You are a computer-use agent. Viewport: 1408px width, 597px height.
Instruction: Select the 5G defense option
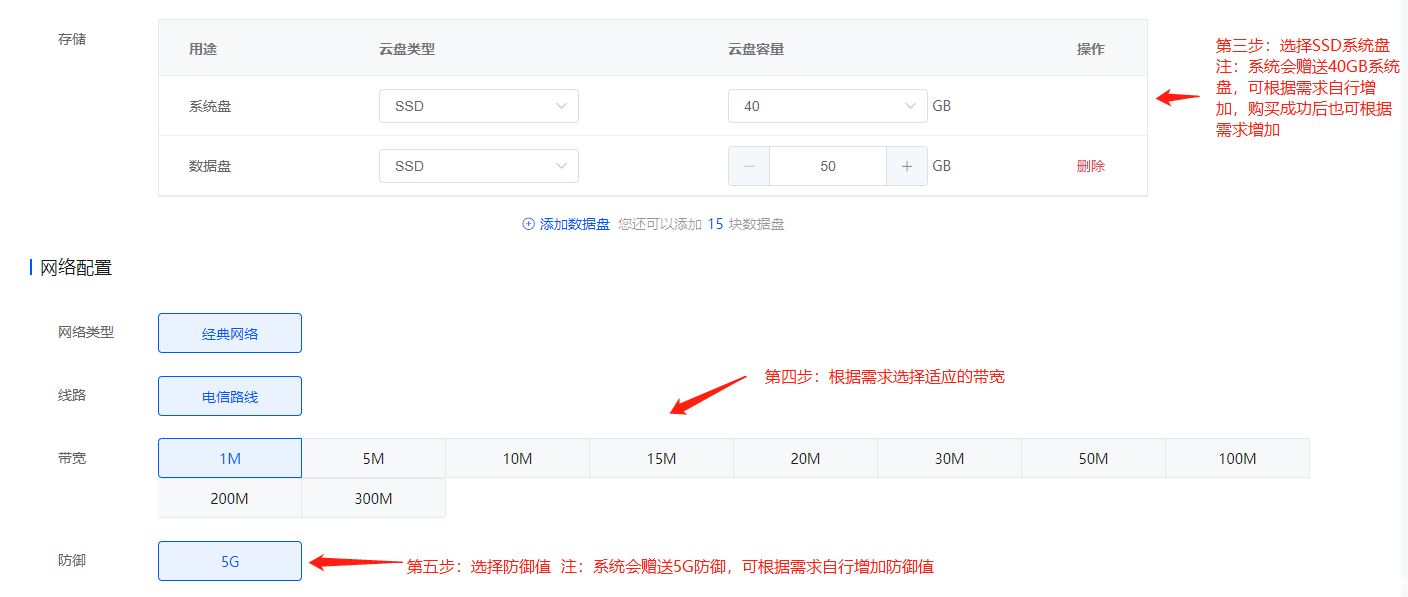229,560
